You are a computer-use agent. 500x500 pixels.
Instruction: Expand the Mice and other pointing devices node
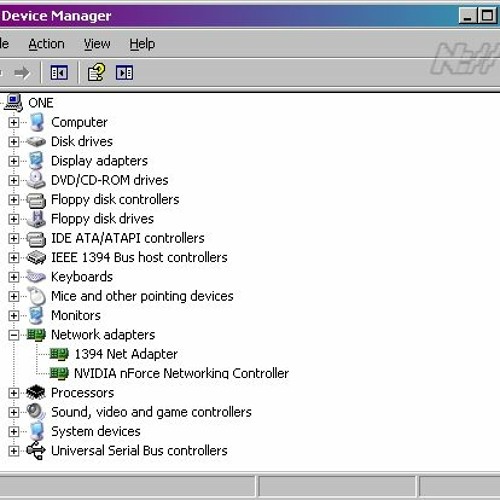[14, 297]
